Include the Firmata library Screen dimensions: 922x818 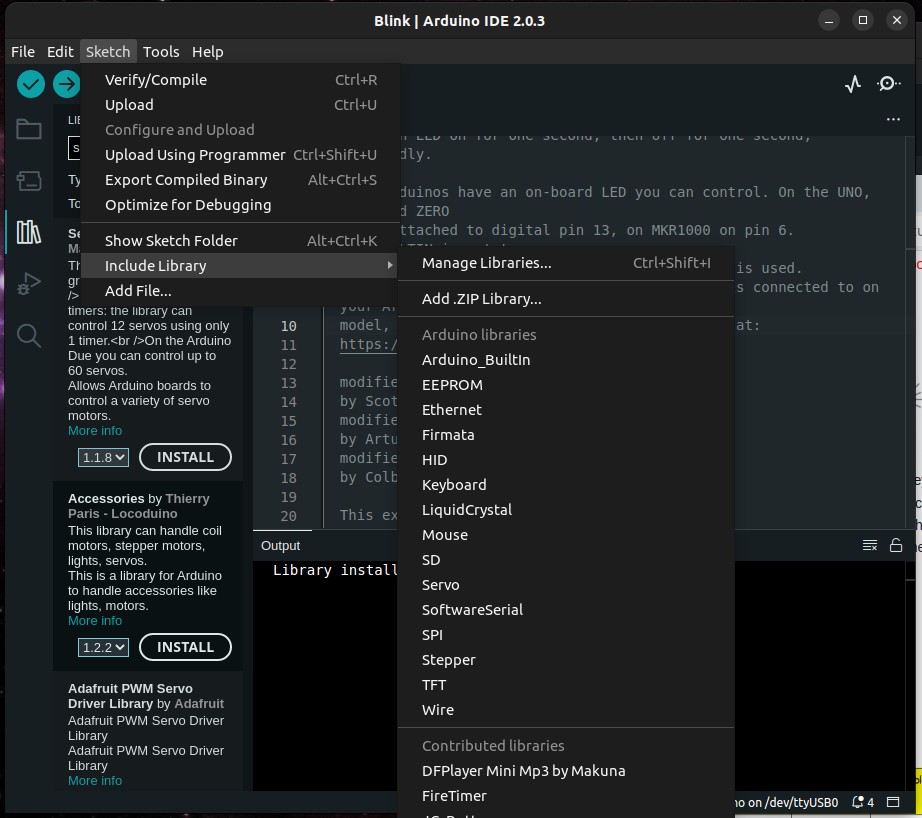pos(566,435)
